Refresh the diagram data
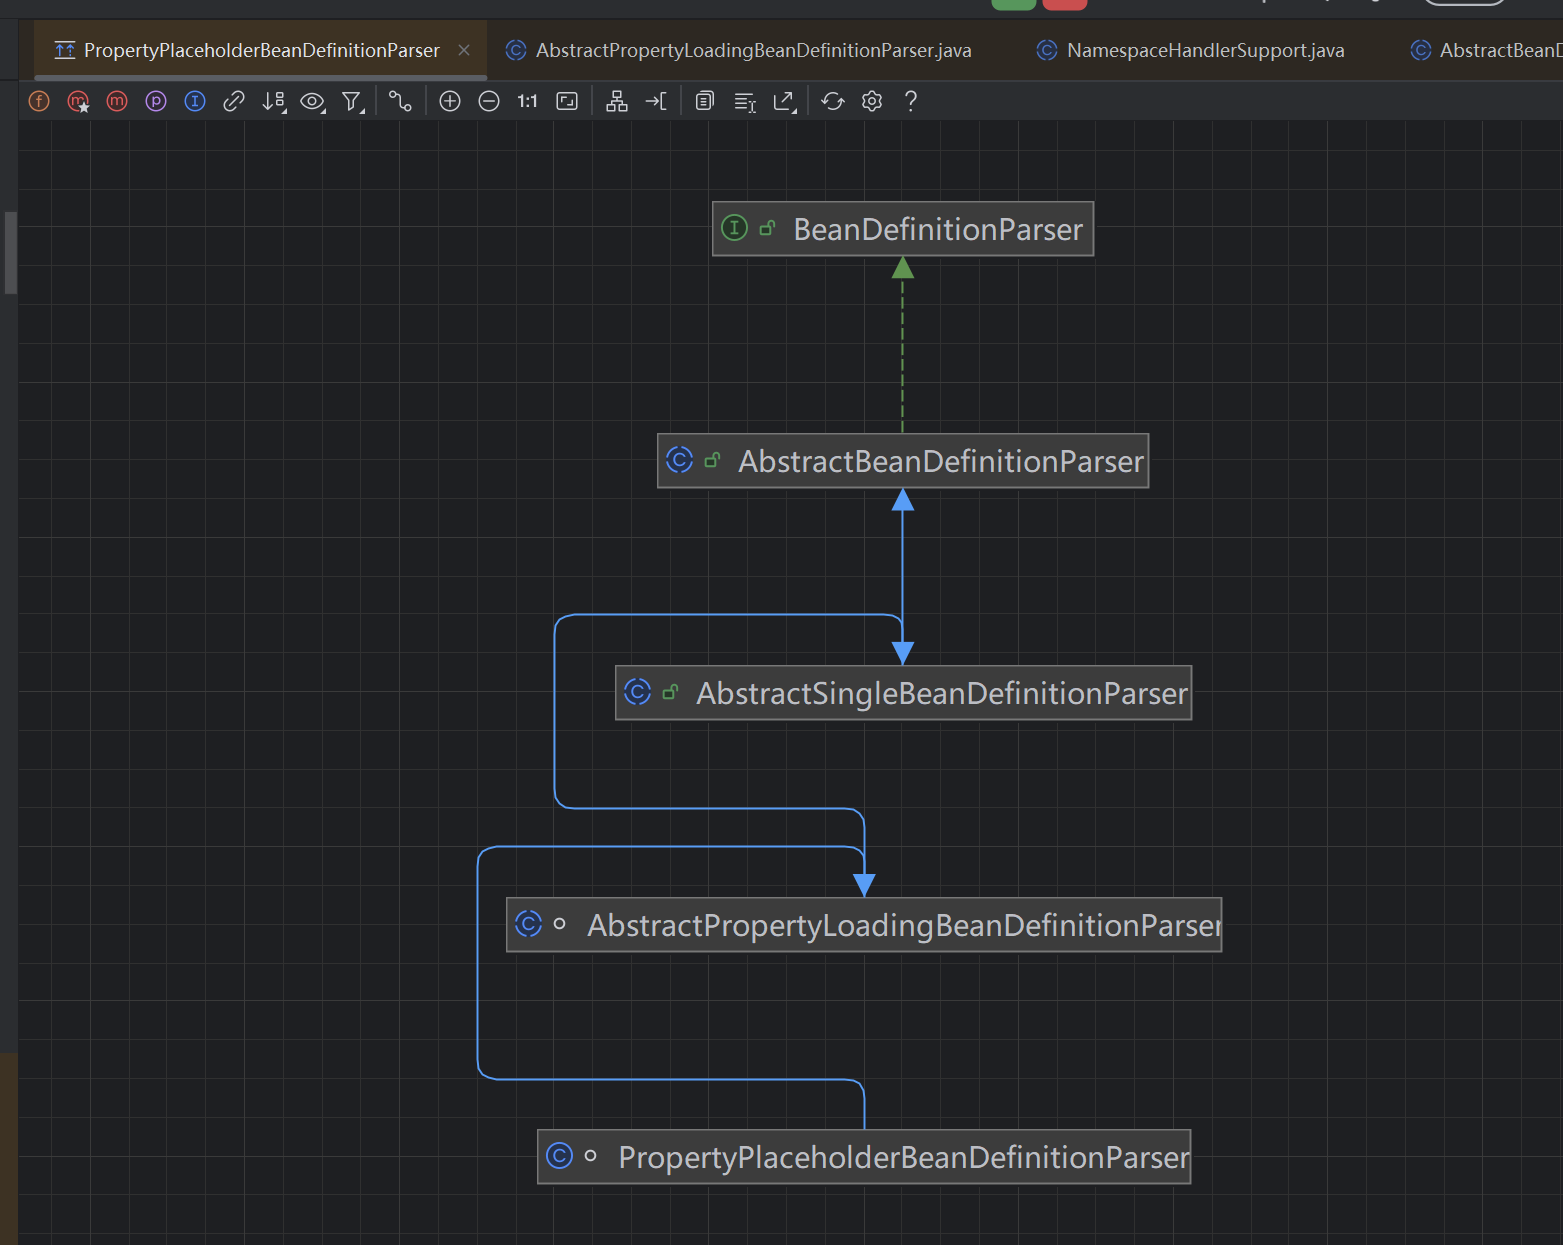Viewport: 1563px width, 1245px height. click(833, 101)
